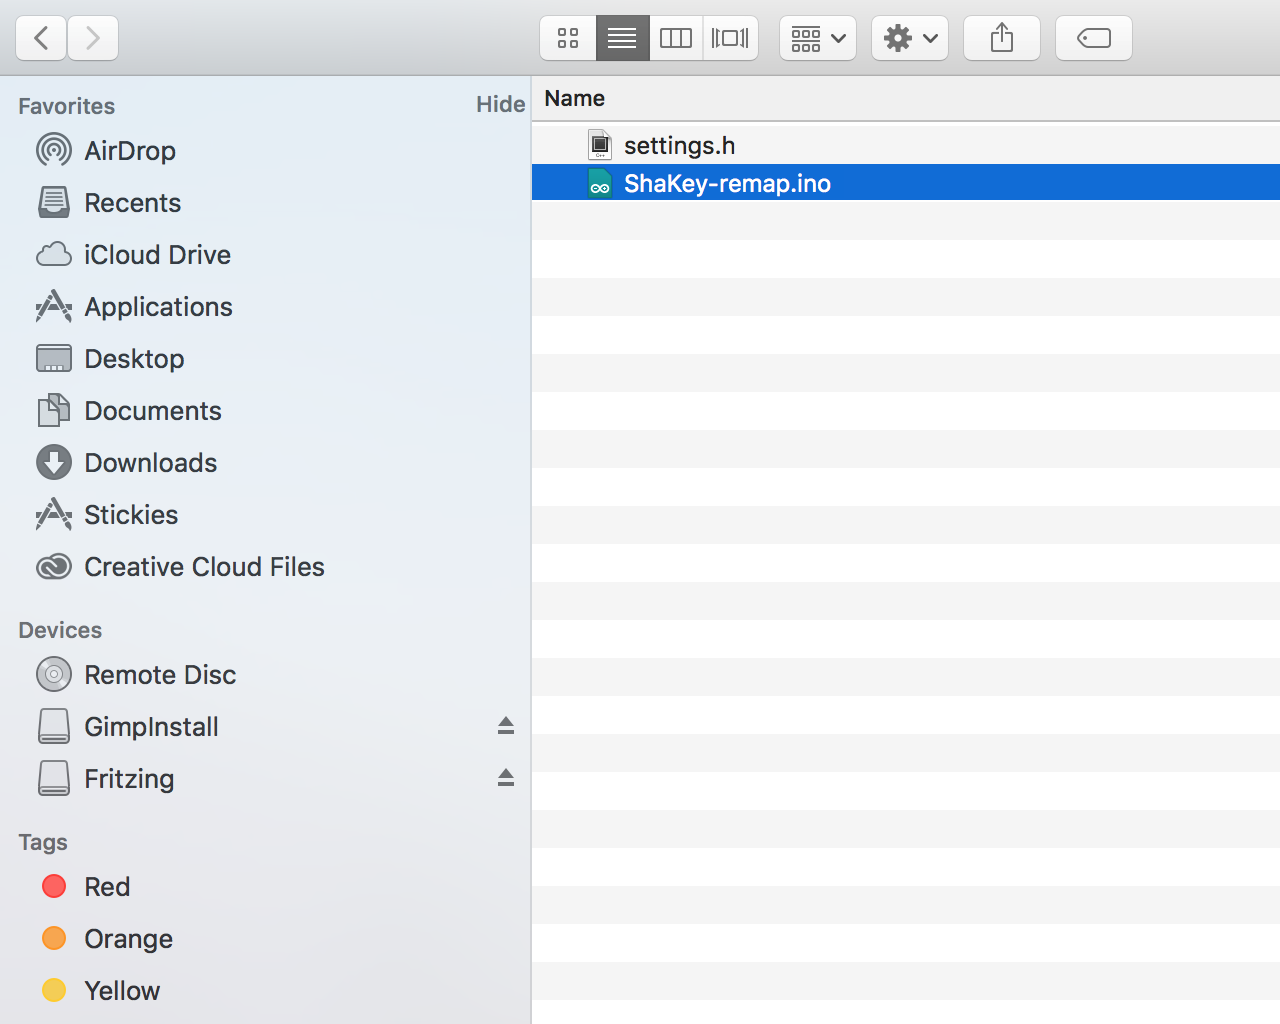The width and height of the screenshot is (1280, 1024).
Task: Open the item arrangement dropdown
Action: pyautogui.click(x=818, y=38)
